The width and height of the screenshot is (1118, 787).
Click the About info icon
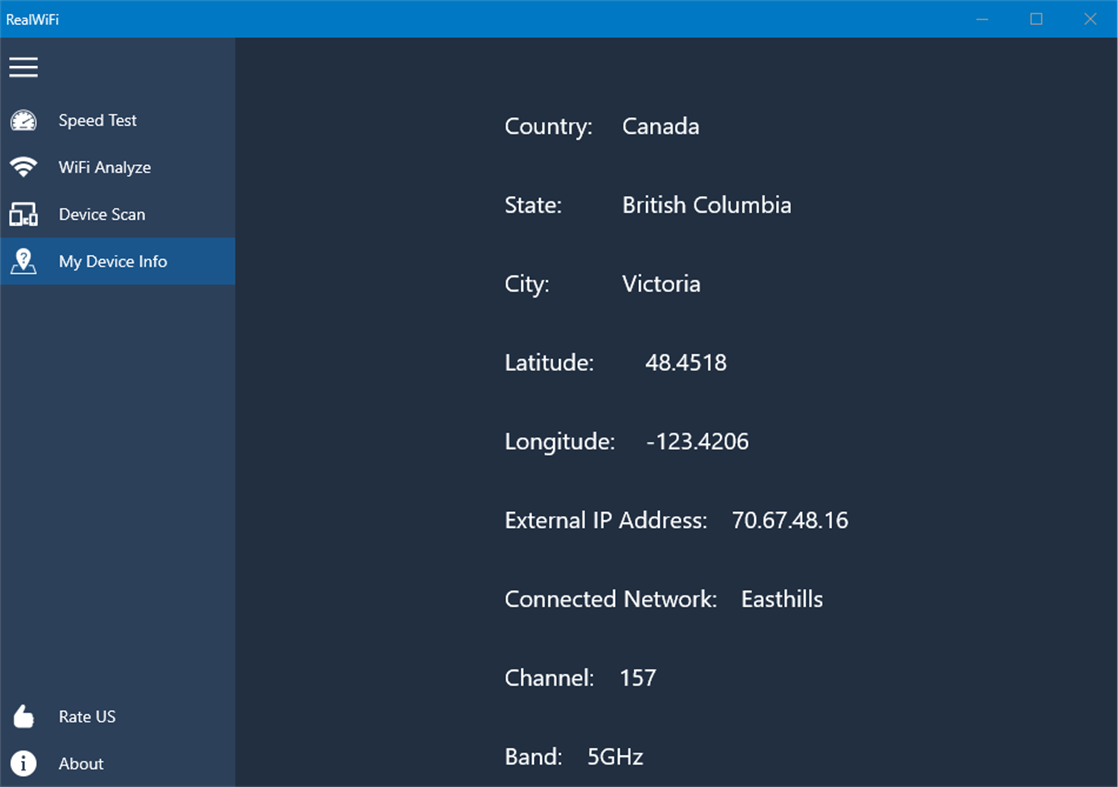pos(23,763)
